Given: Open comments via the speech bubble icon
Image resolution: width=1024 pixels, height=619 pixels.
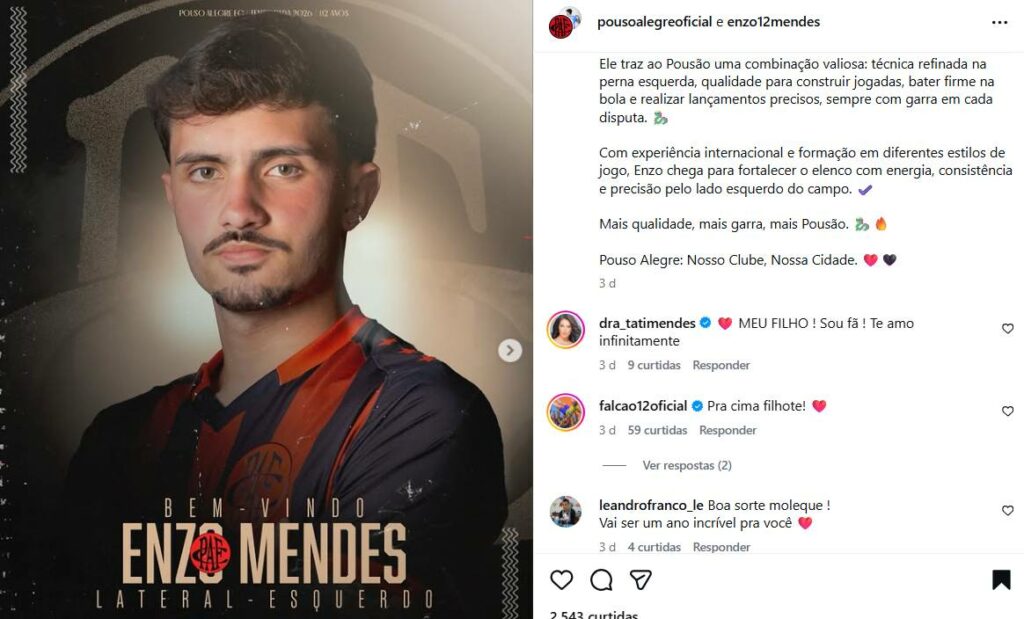Looking at the screenshot, I should pos(601,580).
